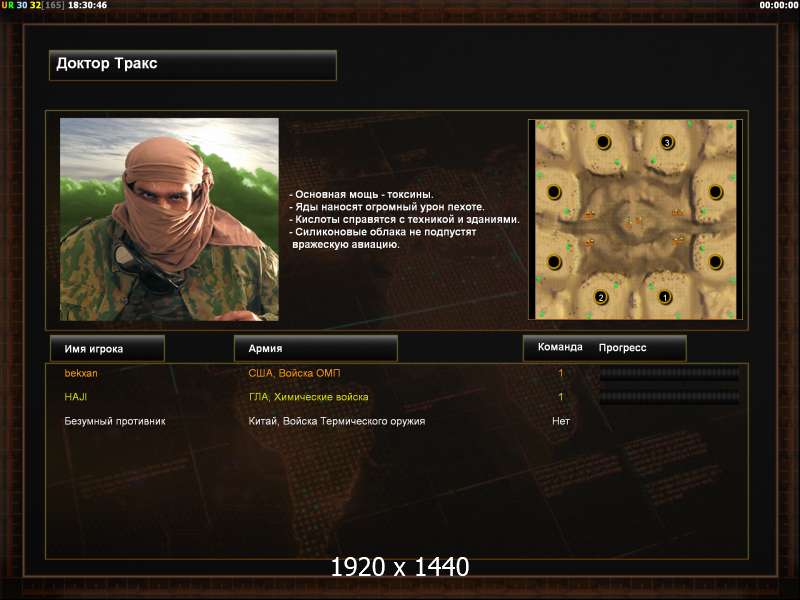Select player bekxan in the list
Image resolution: width=800 pixels, height=600 pixels.
(81, 373)
